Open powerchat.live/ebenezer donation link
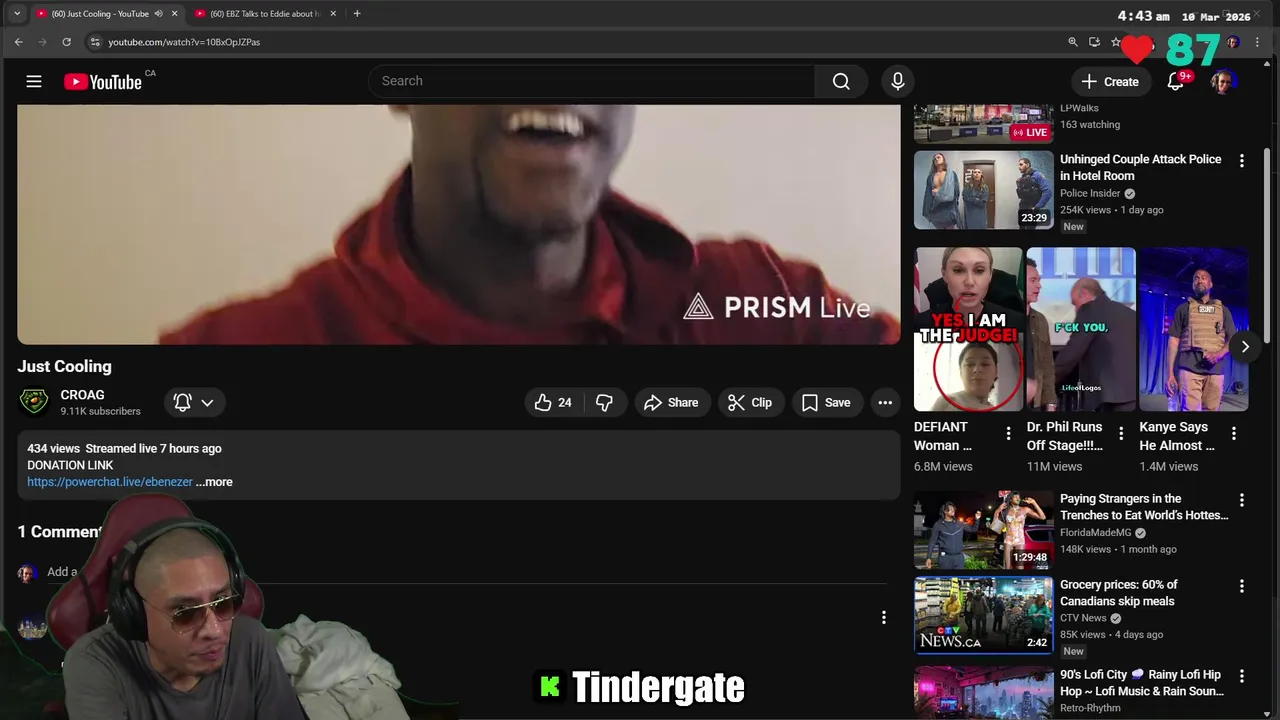Image resolution: width=1280 pixels, height=720 pixels. [x=110, y=482]
